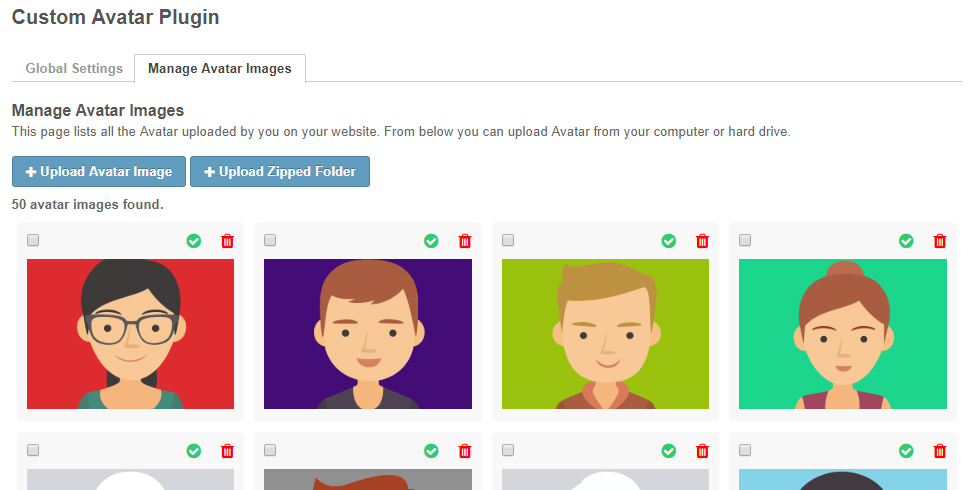Click trash icon on card beneath red glasses-woman avatar
Screen dimensions: 974x490
pos(227,451)
